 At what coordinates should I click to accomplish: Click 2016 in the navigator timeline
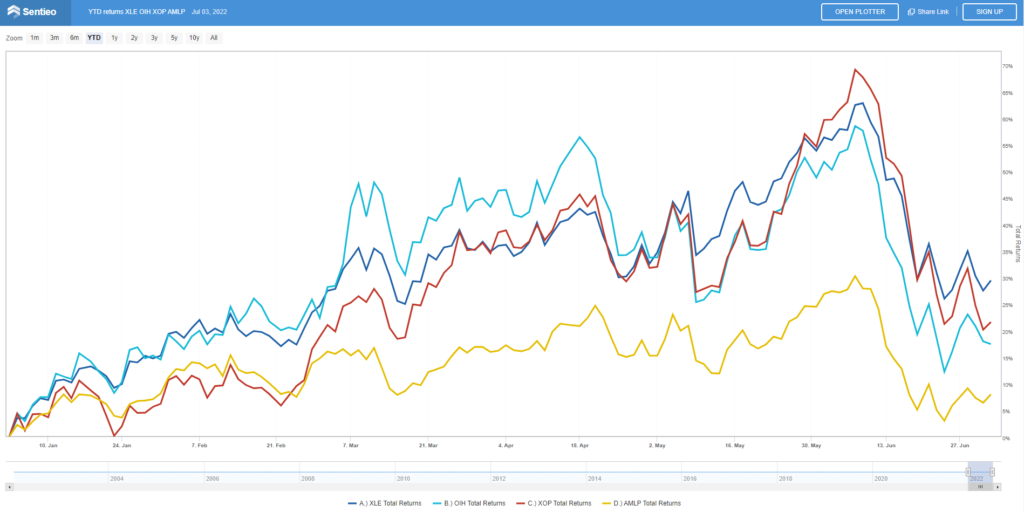[x=690, y=479]
